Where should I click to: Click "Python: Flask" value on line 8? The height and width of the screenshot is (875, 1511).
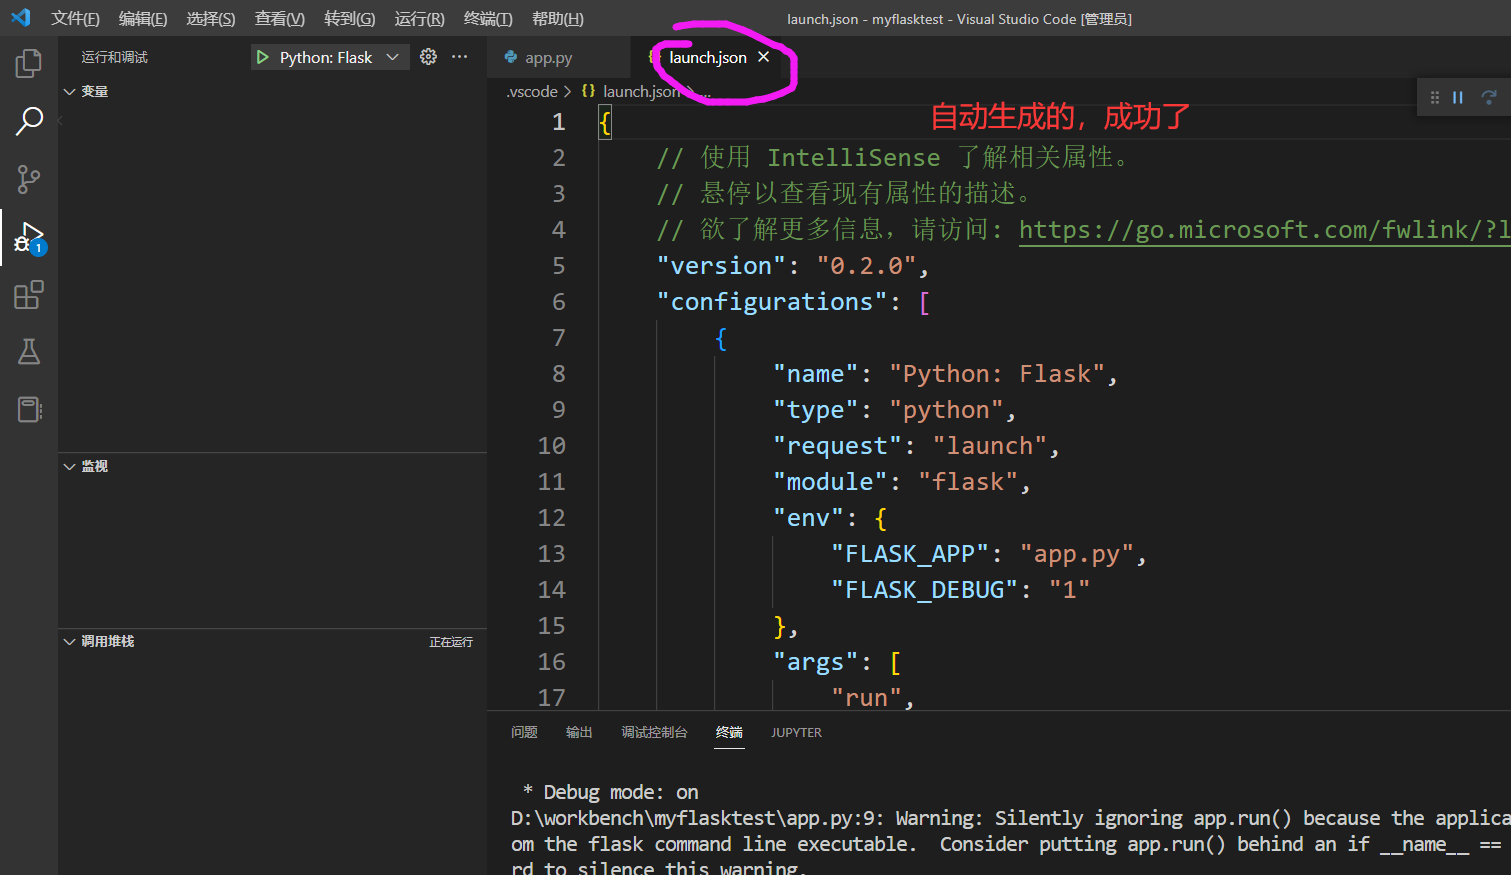pyautogui.click(x=996, y=373)
